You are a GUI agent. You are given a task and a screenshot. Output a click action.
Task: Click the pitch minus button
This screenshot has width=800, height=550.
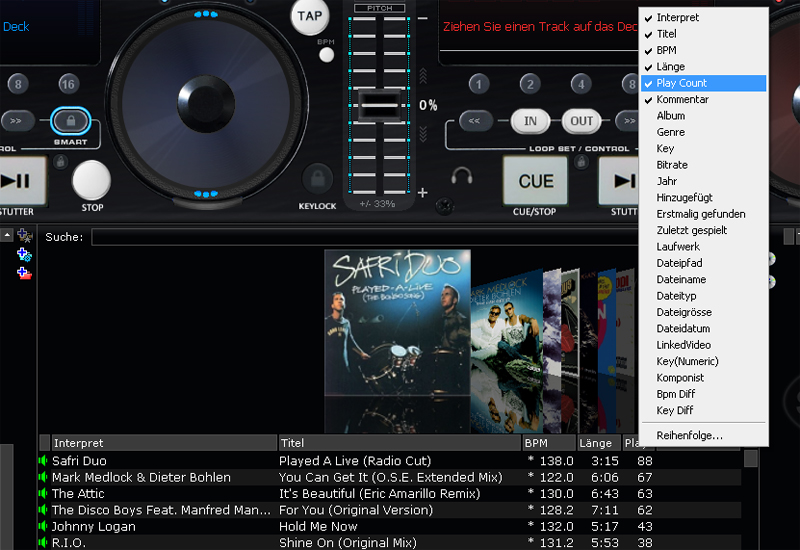point(422,18)
